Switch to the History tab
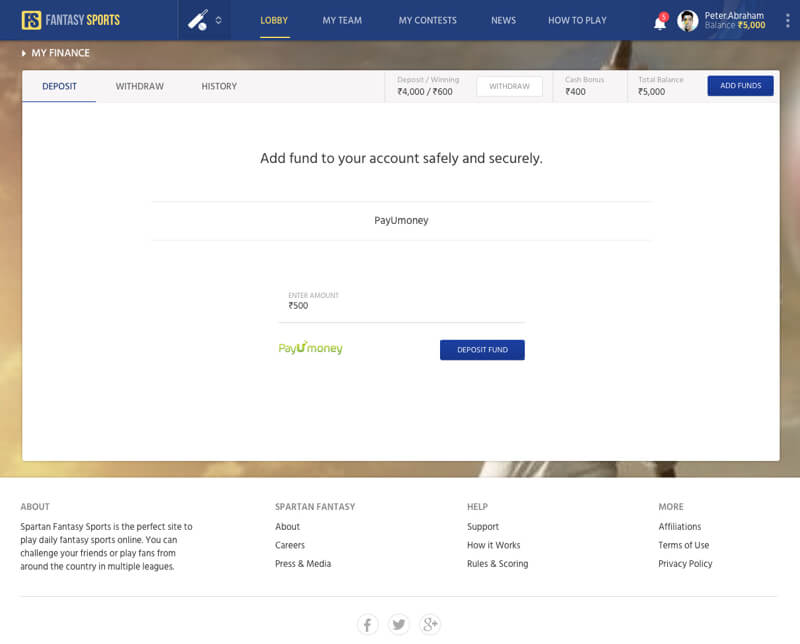This screenshot has width=800, height=644. tap(219, 86)
